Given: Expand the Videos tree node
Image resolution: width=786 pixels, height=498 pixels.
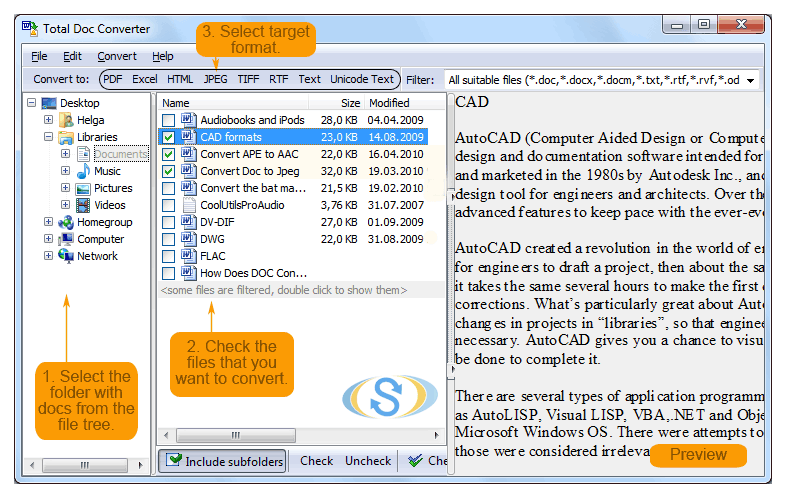Looking at the screenshot, I should (66, 205).
